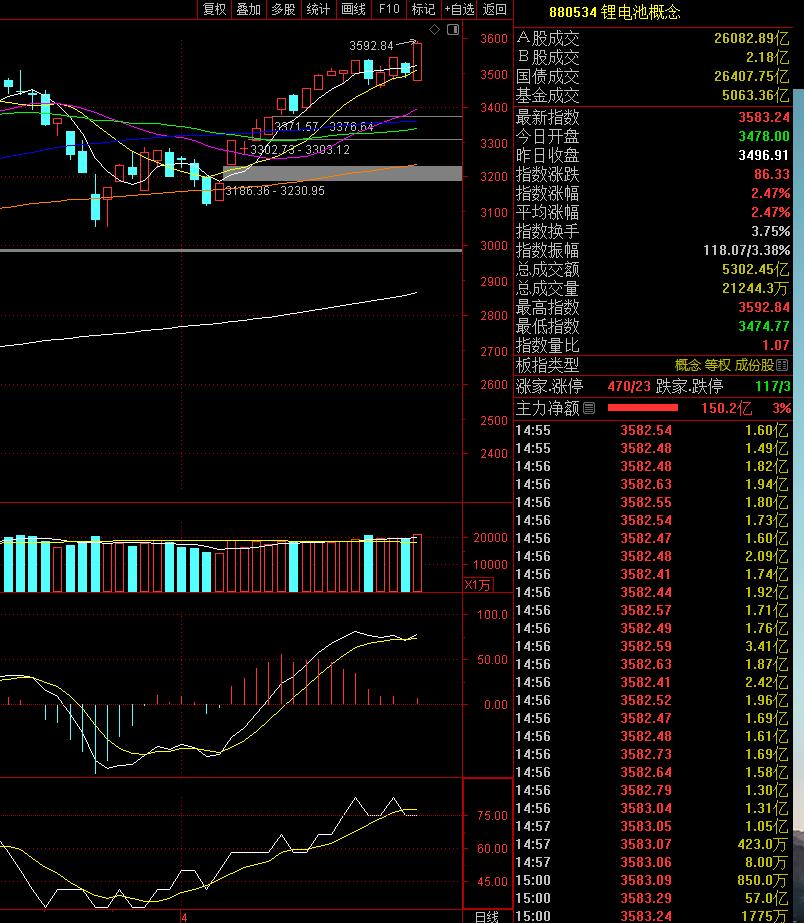Click the 标记 mark button

pyautogui.click(x=423, y=9)
